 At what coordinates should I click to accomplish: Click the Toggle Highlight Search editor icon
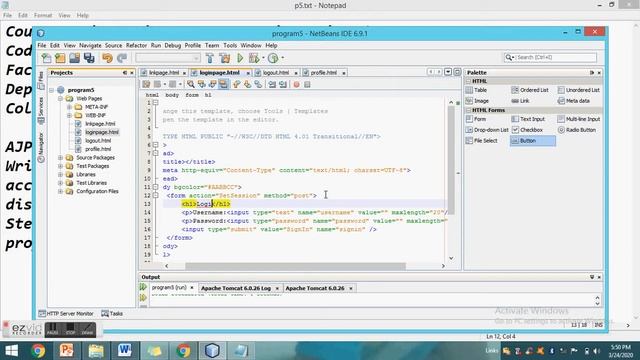(223, 84)
